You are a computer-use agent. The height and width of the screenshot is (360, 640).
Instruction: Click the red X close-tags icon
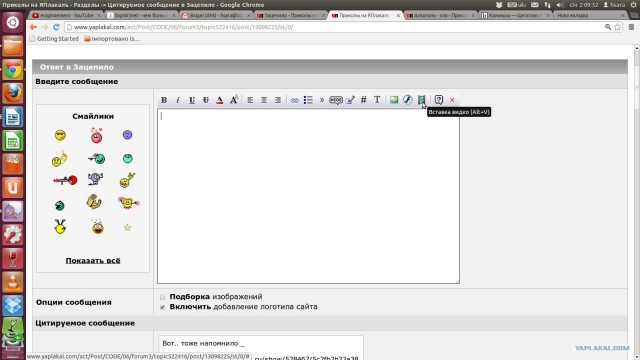coord(452,100)
